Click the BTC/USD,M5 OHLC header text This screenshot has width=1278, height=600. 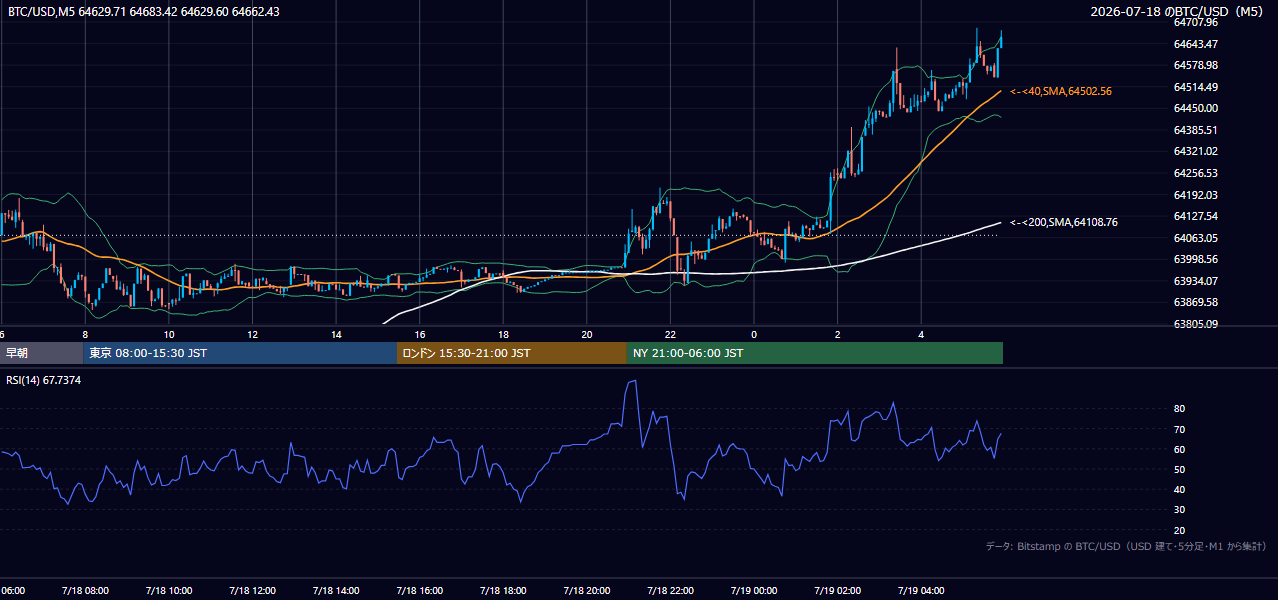click(x=144, y=11)
